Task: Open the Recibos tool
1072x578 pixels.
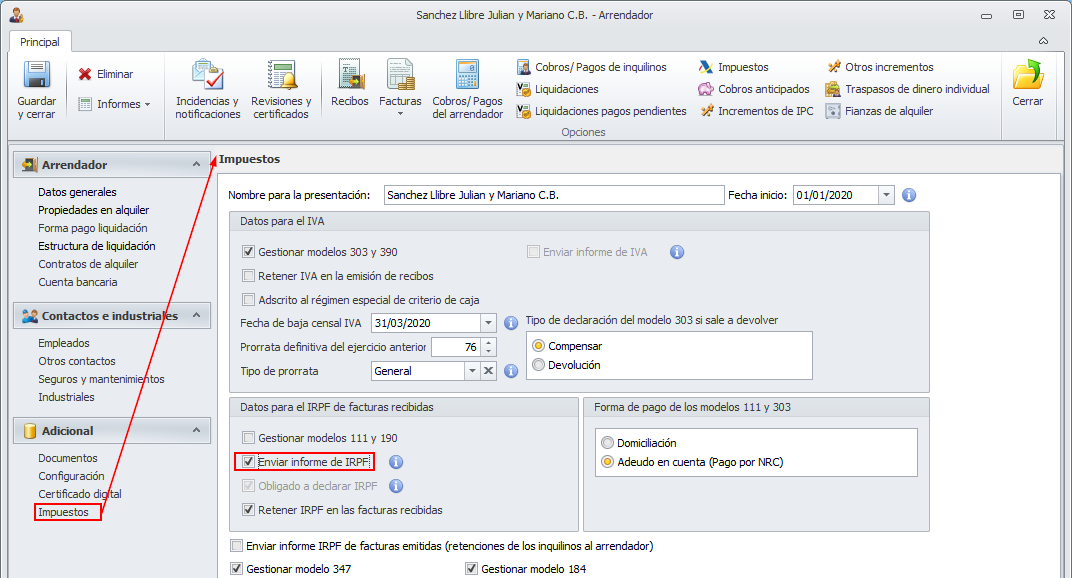Action: click(350, 83)
